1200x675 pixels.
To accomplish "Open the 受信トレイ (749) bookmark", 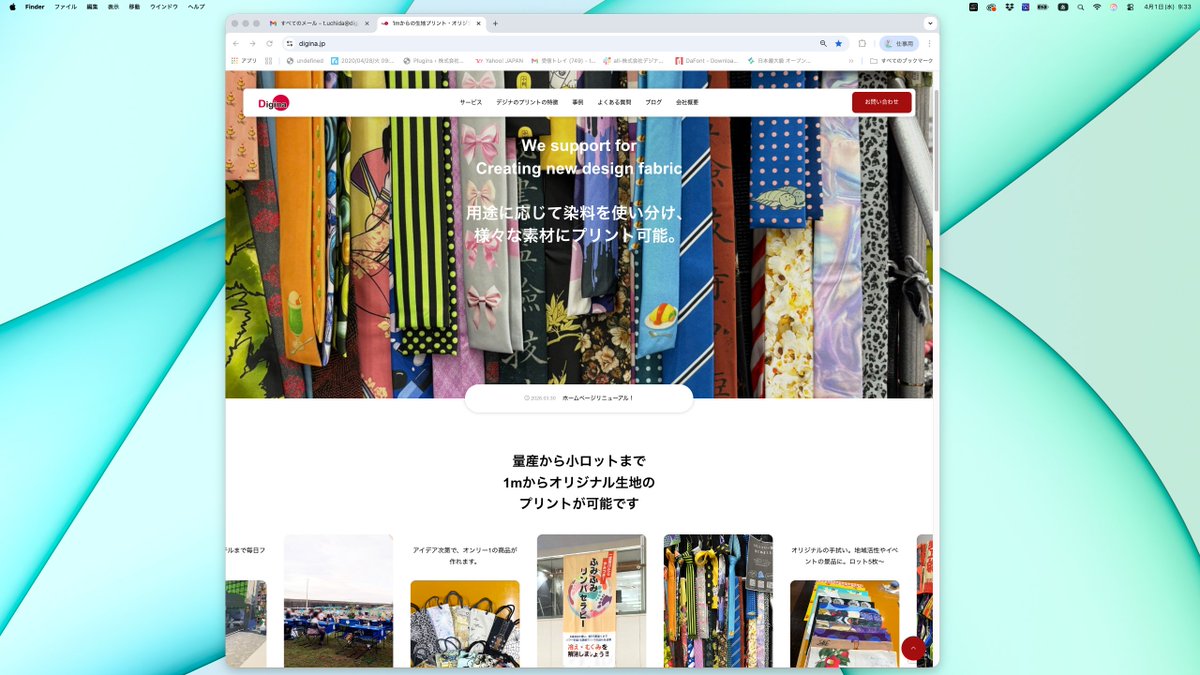I will [x=564, y=60].
